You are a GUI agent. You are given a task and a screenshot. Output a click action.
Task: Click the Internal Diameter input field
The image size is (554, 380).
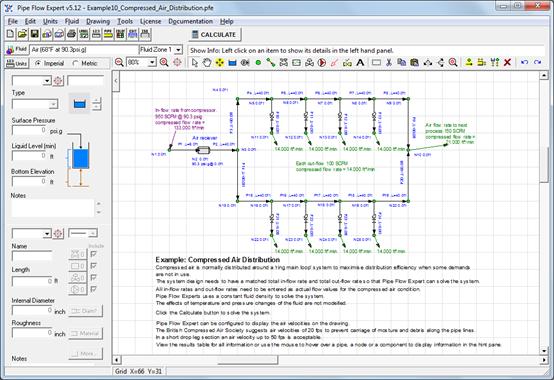pyautogui.click(x=32, y=310)
